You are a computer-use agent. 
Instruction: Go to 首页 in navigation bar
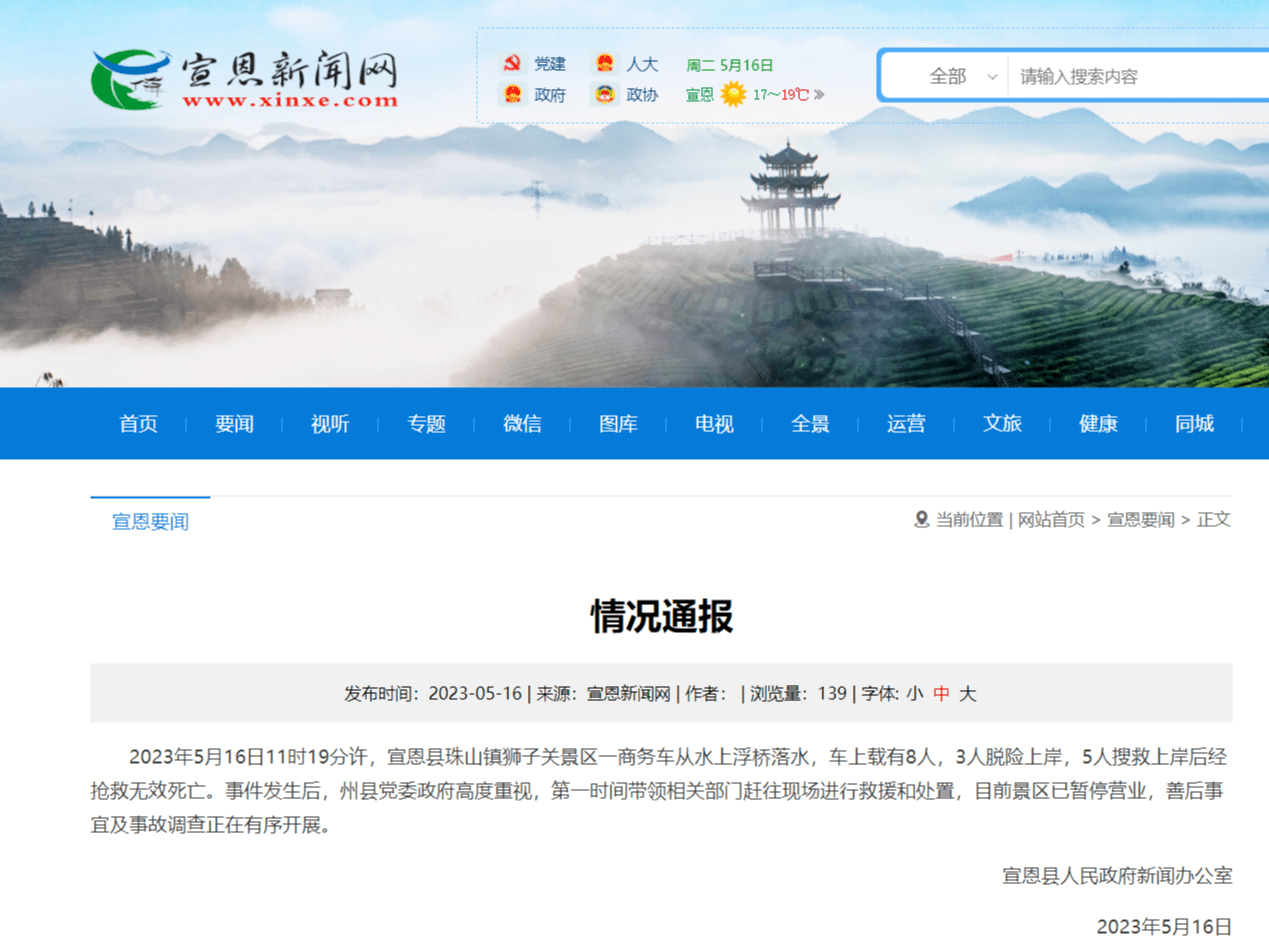pyautogui.click(x=138, y=424)
